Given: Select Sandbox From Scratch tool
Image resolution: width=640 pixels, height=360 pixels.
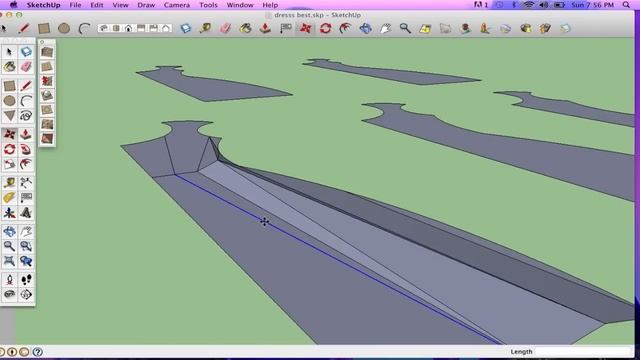Looking at the screenshot, I should click(47, 67).
